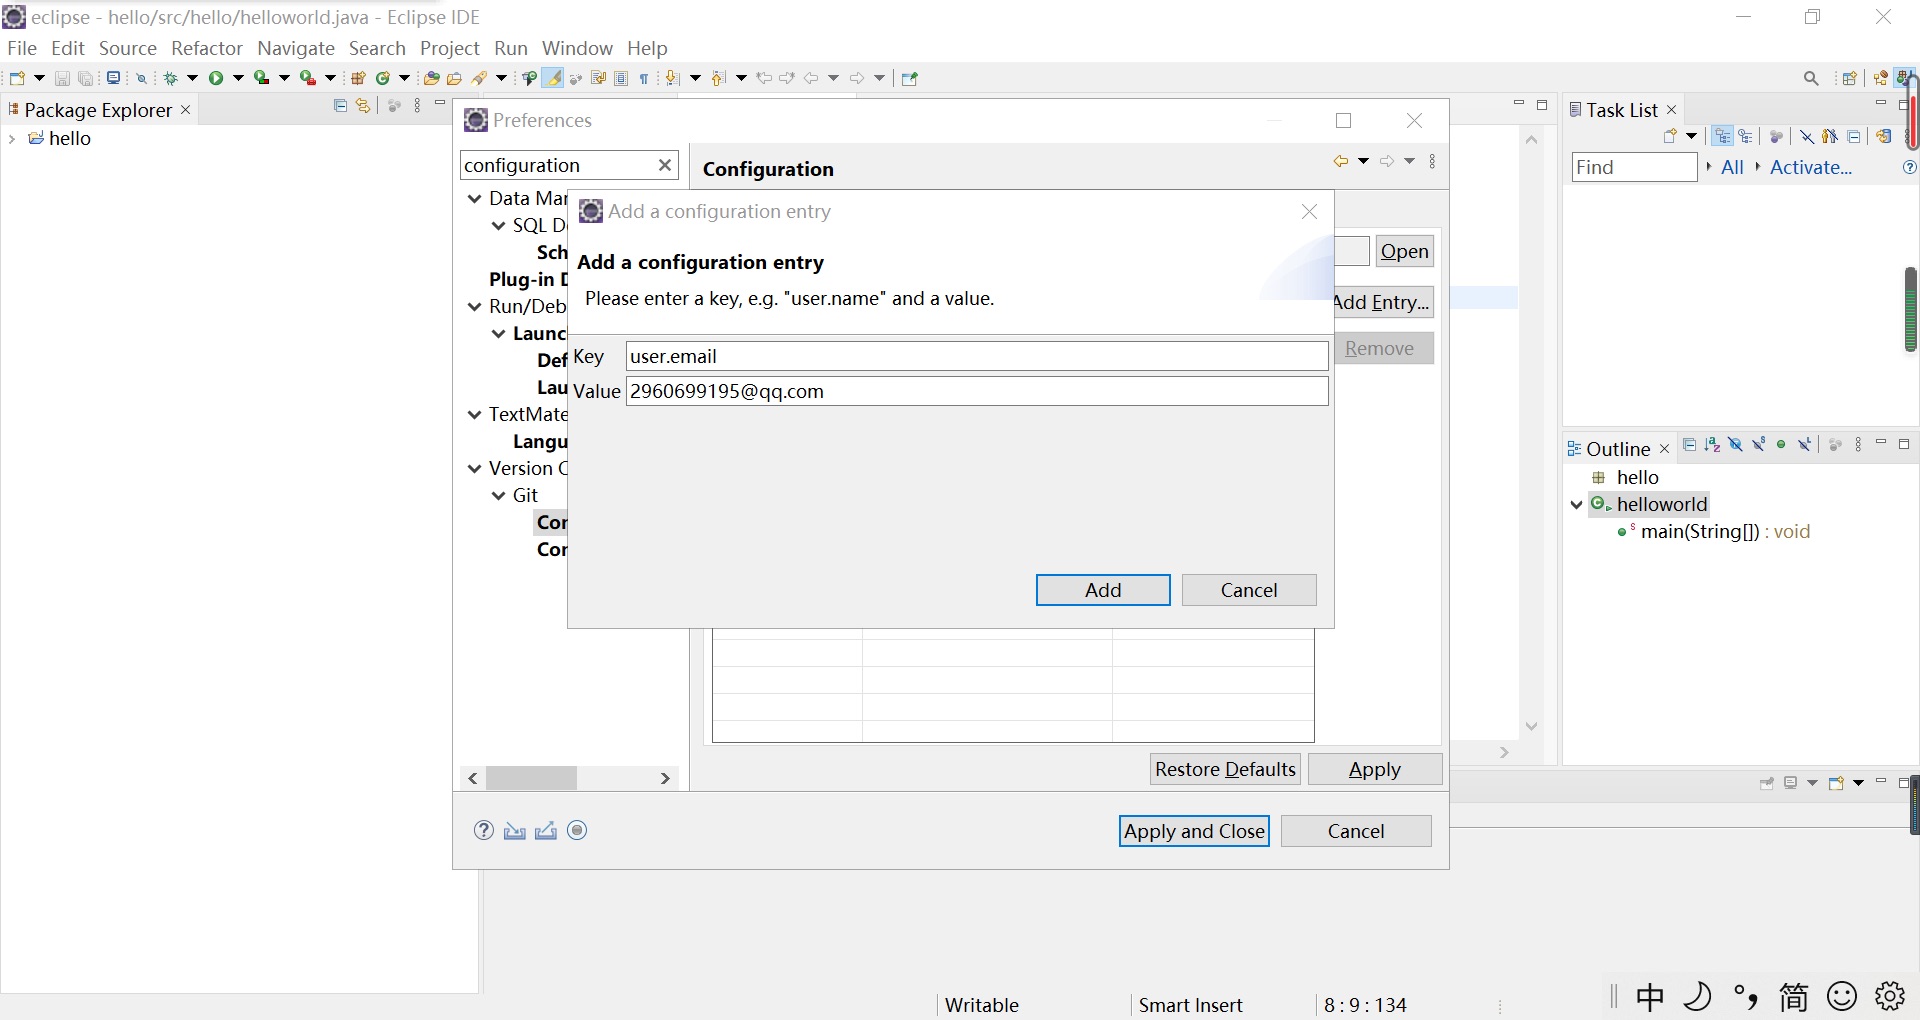
Task: Click the Apply button in Preferences
Action: coord(1375,769)
